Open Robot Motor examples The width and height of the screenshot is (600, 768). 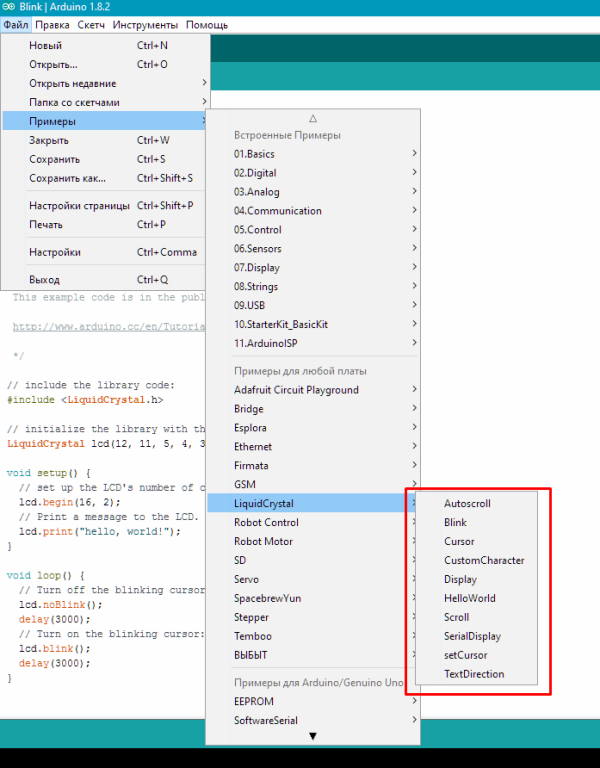[x=313, y=541]
